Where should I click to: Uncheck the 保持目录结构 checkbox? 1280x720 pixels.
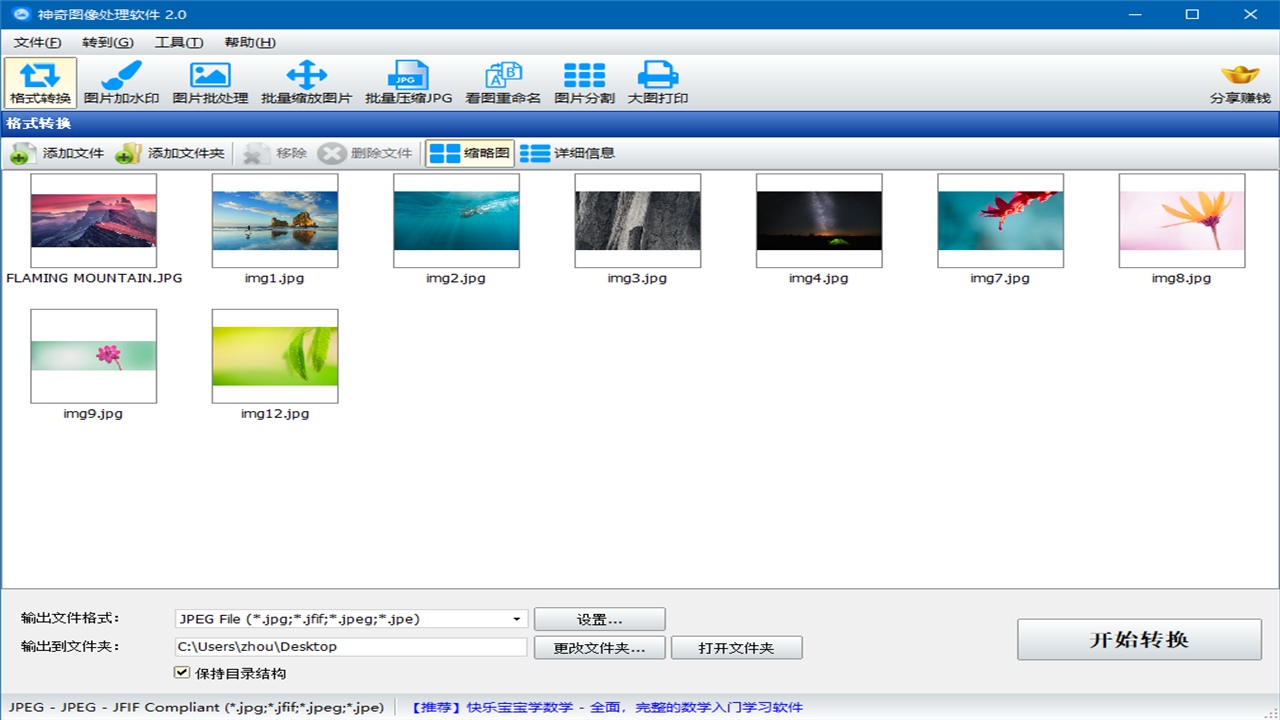click(x=182, y=673)
